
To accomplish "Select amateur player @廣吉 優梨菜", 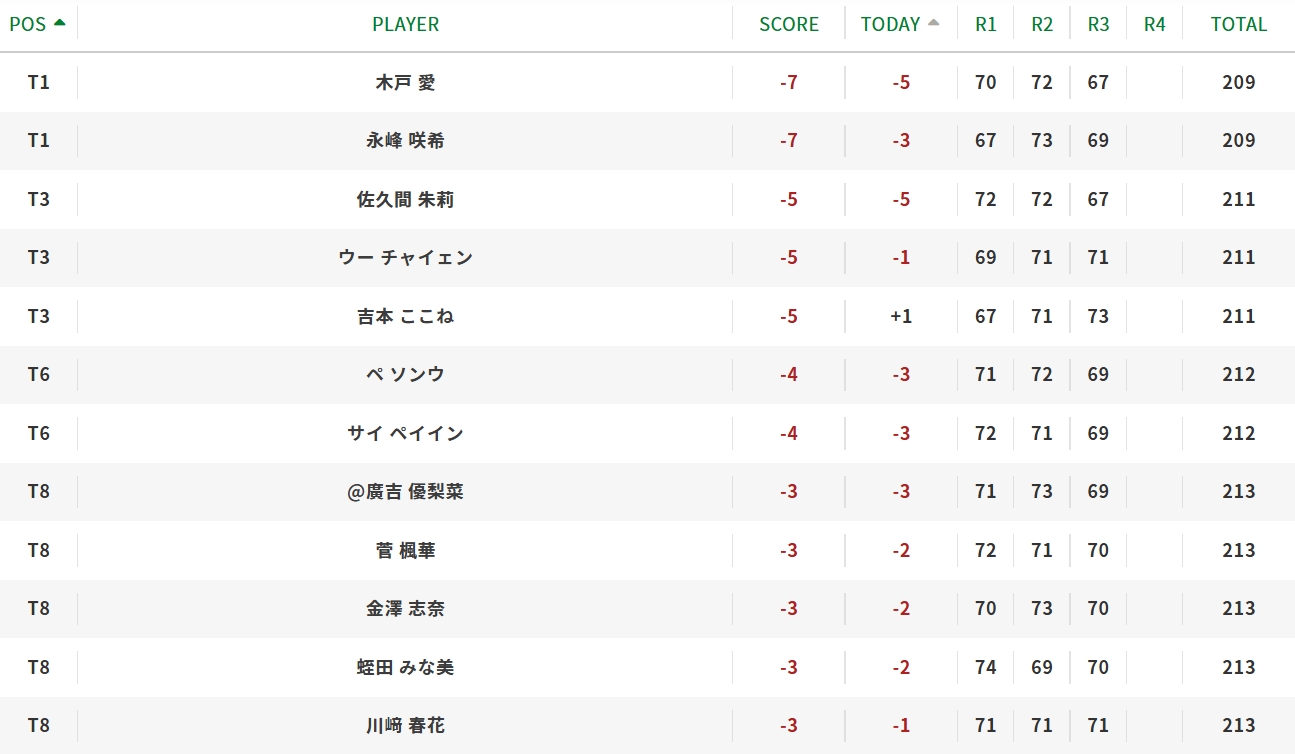I will (x=405, y=492).
